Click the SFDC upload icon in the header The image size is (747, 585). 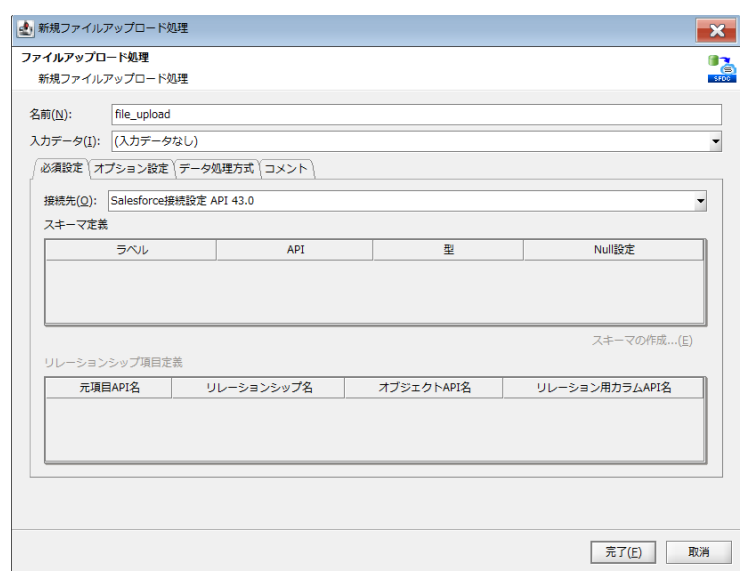pos(722,69)
